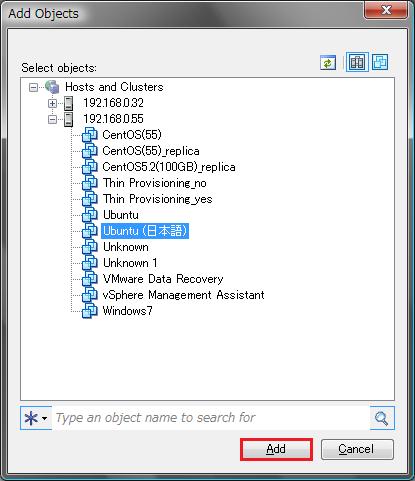This screenshot has height=481, width=415.
Task: Select vSphere Management Assistant VM
Action: pyautogui.click(x=183, y=295)
